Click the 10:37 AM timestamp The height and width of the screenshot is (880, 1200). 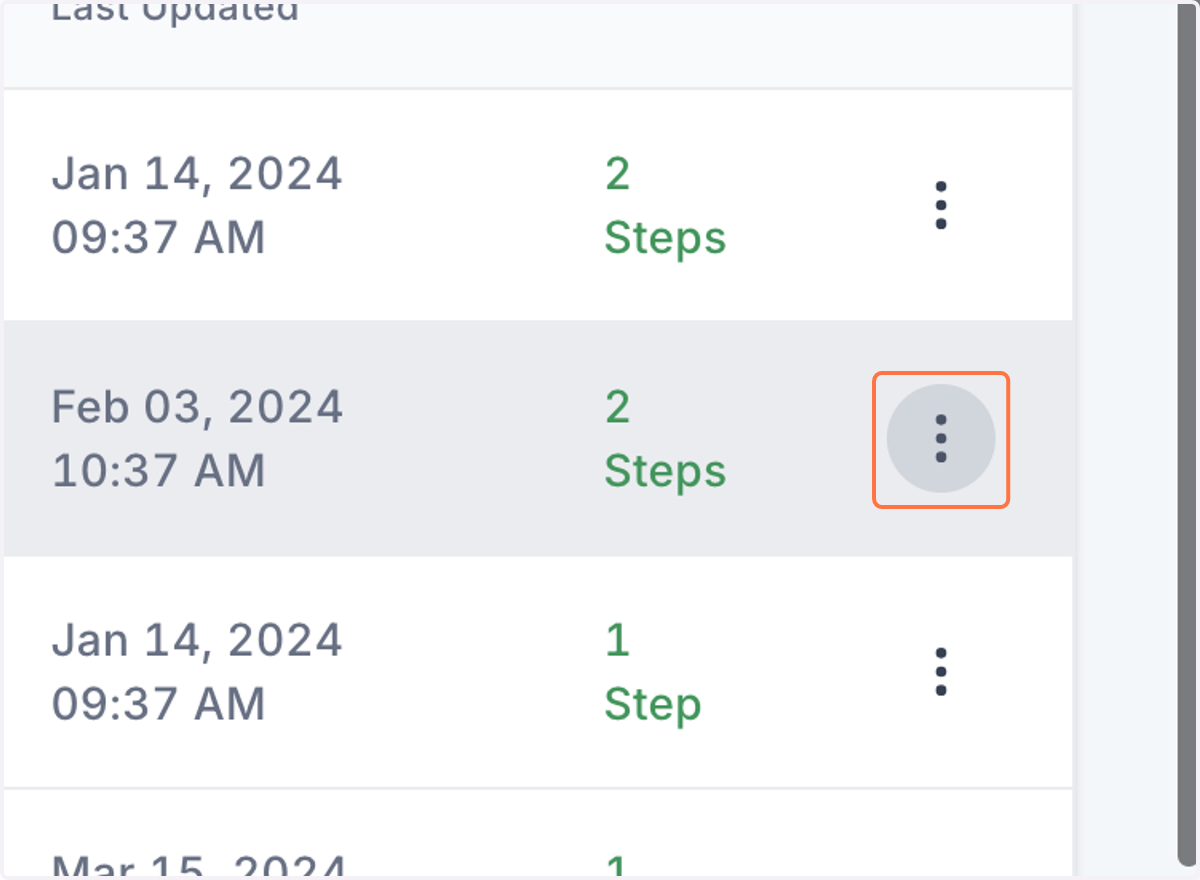(158, 471)
